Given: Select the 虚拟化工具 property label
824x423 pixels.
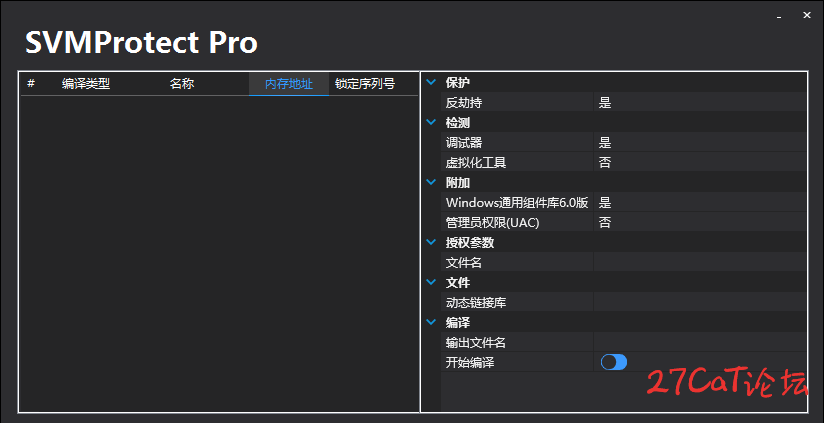Looking at the screenshot, I should (x=476, y=162).
